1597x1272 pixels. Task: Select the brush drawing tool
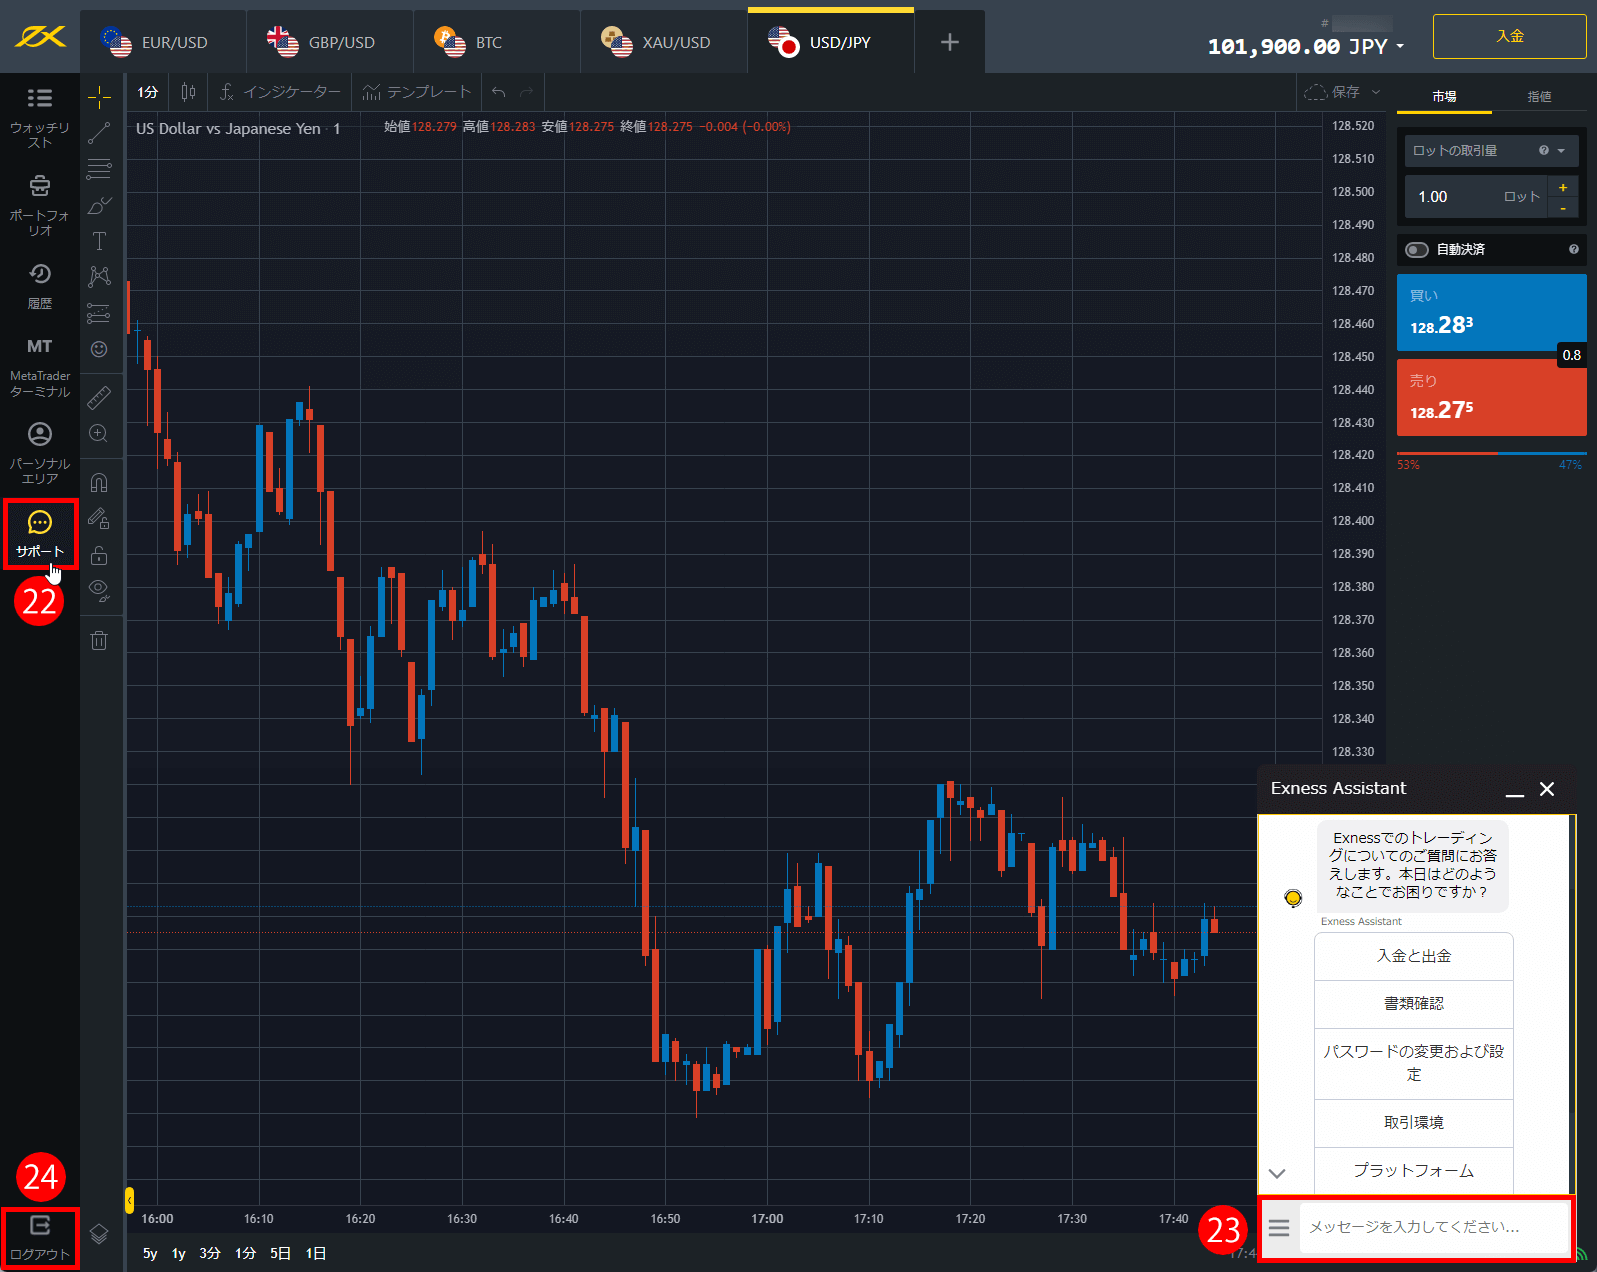[x=99, y=205]
